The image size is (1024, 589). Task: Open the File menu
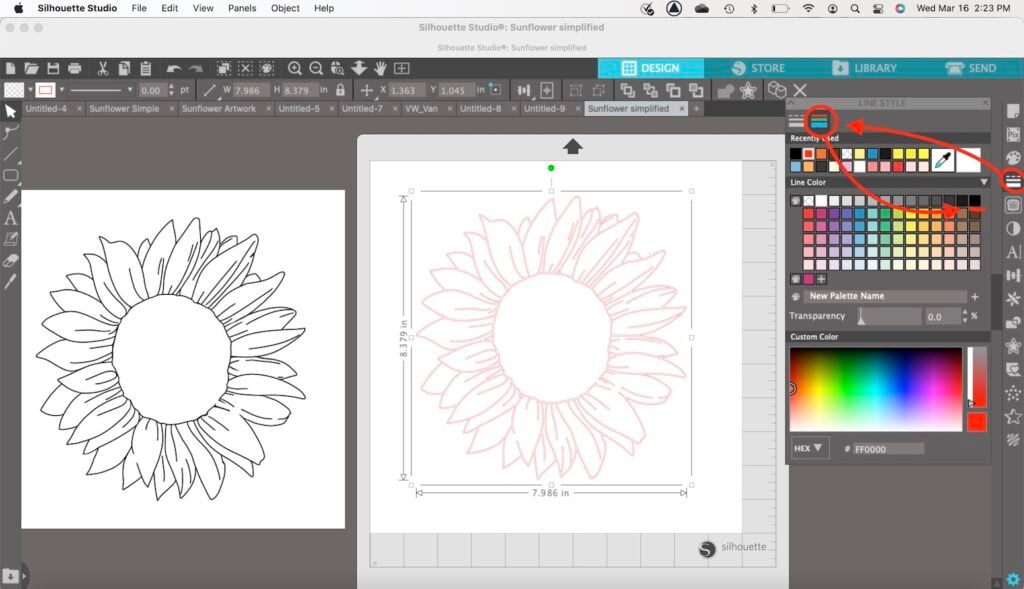coord(139,8)
